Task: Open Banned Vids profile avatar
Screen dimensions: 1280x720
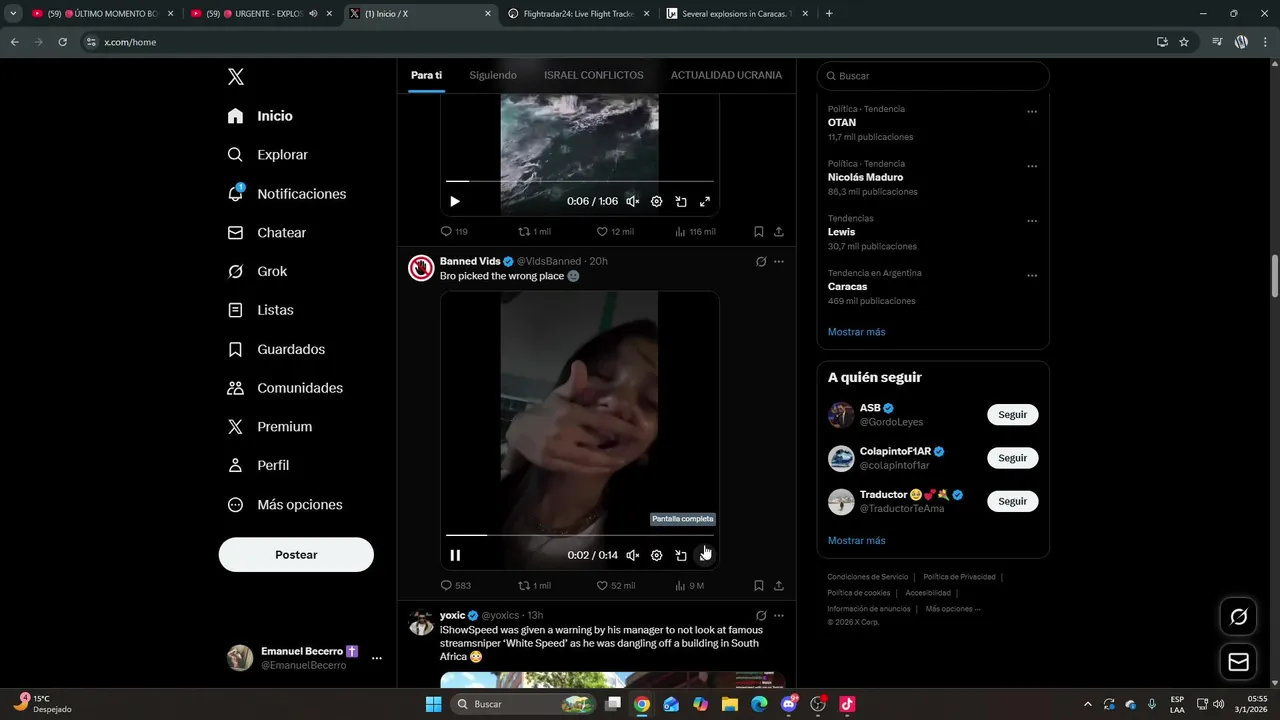Action: [421, 268]
